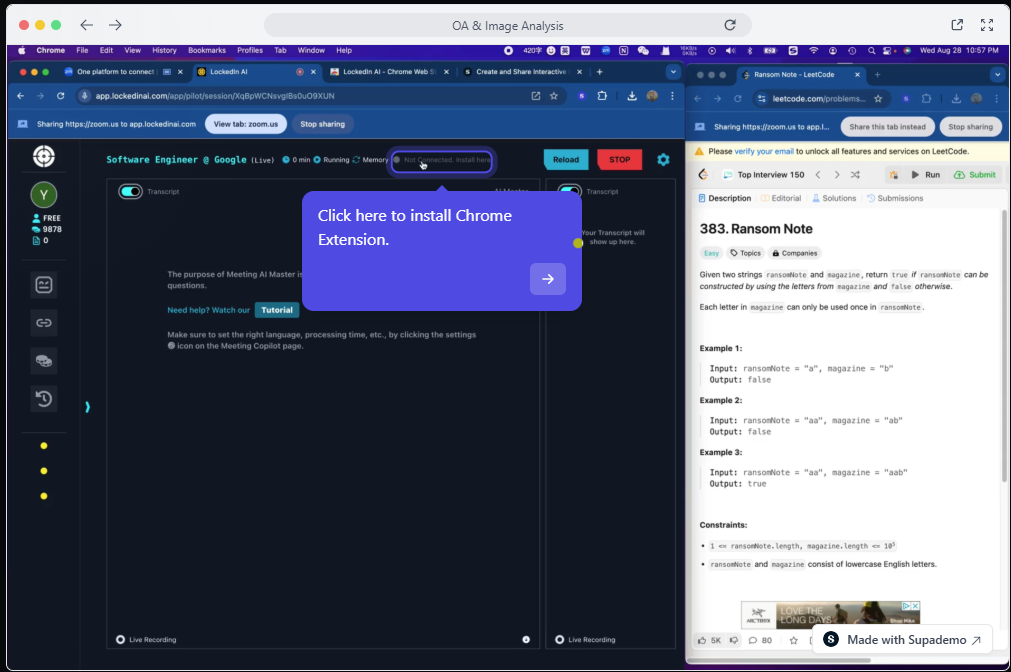Submit the LeetCode solution
Screen dimensions: 1011x672
point(975,175)
